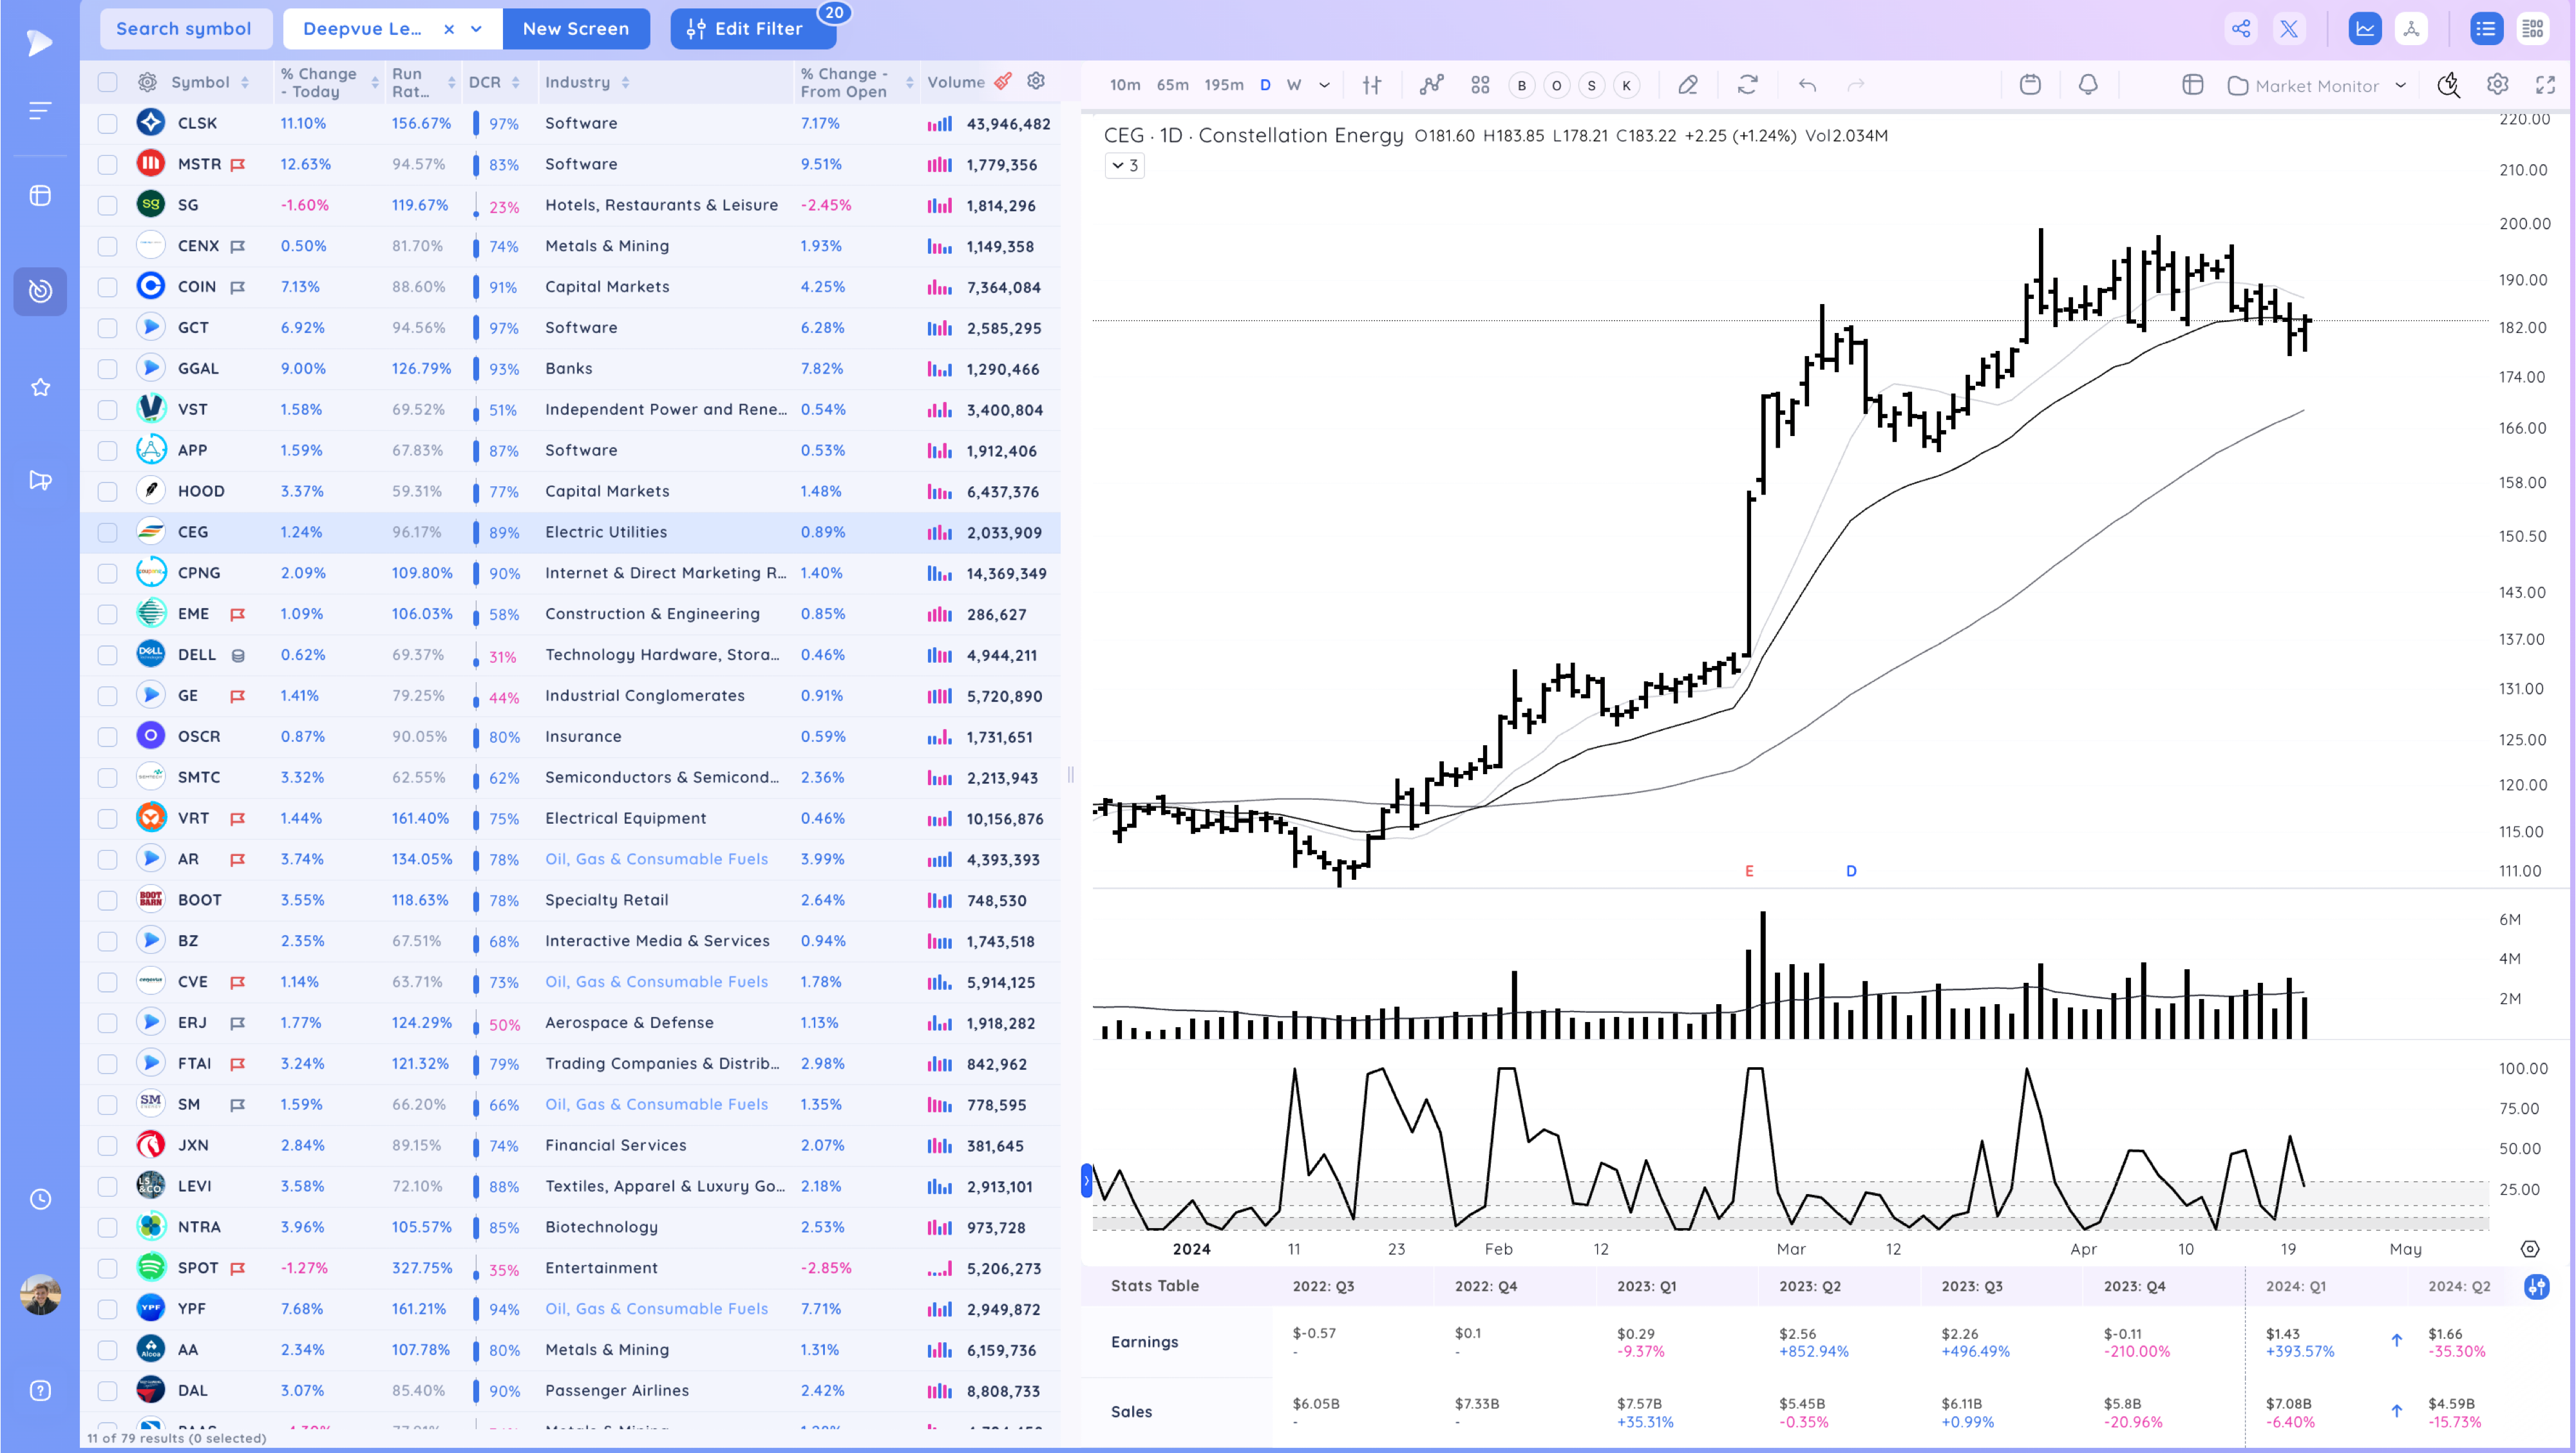Click the refresh chart icon
2576x1453 pixels.
pyautogui.click(x=1748, y=85)
